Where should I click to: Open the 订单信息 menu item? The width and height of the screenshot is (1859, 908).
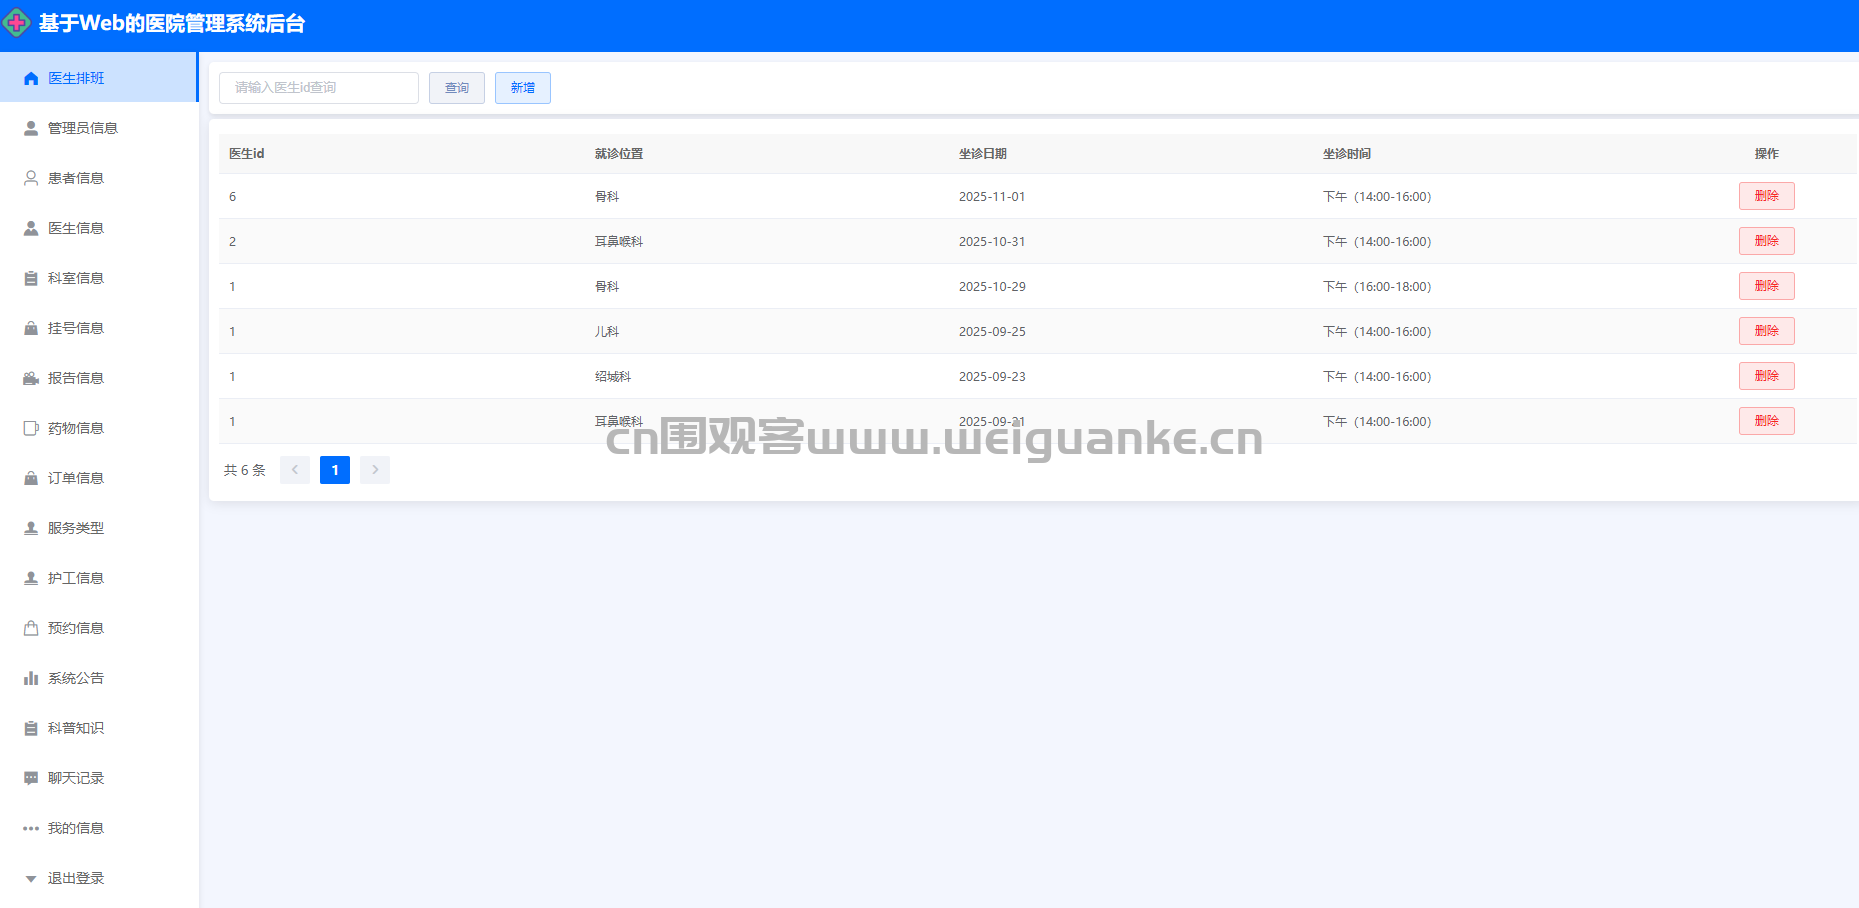tap(76, 478)
